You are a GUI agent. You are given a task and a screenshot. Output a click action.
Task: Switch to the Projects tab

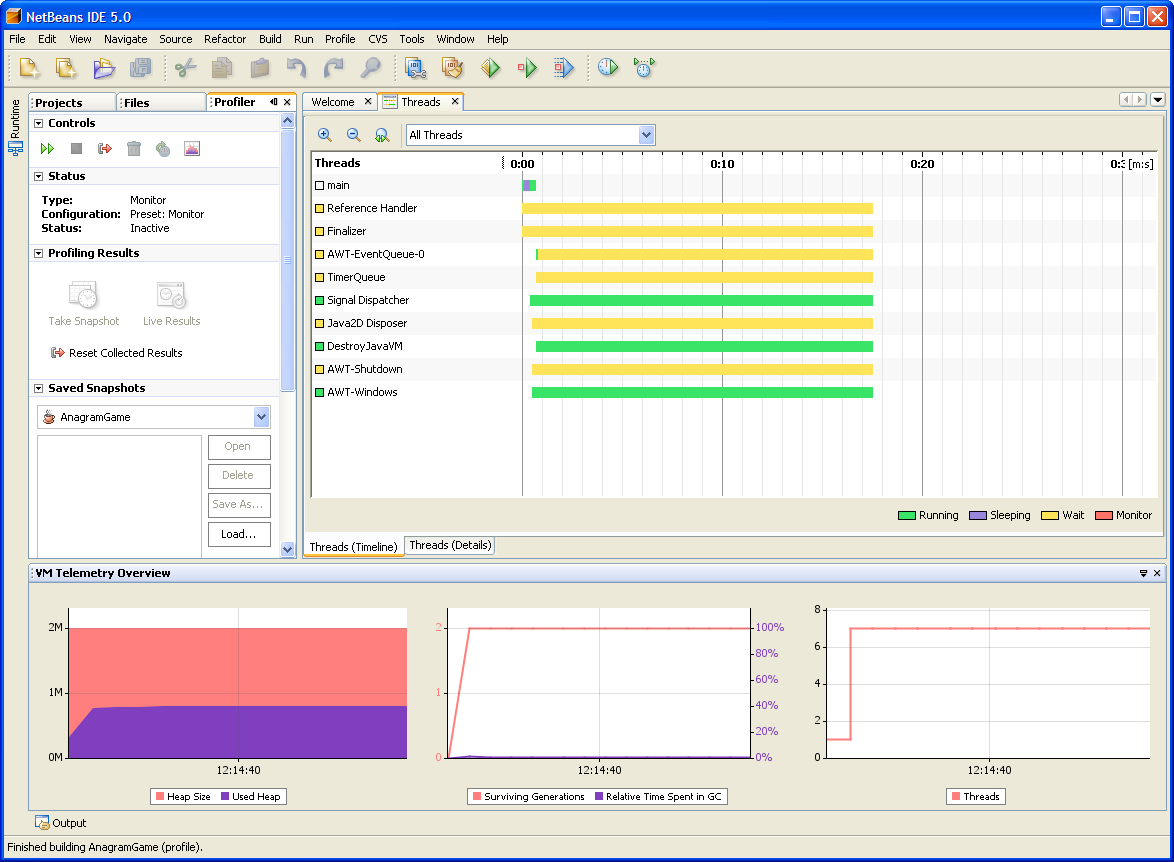click(73, 103)
